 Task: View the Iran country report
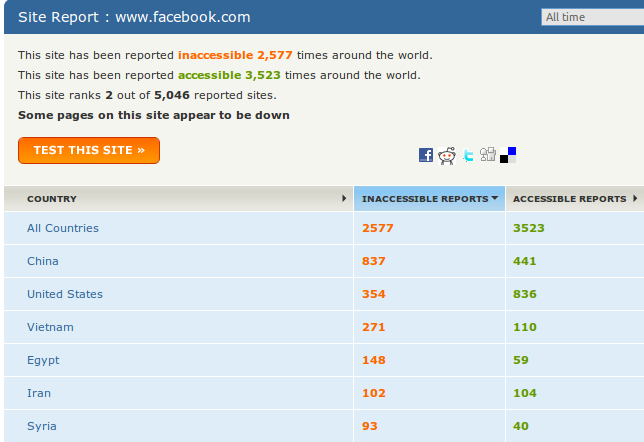(39, 393)
